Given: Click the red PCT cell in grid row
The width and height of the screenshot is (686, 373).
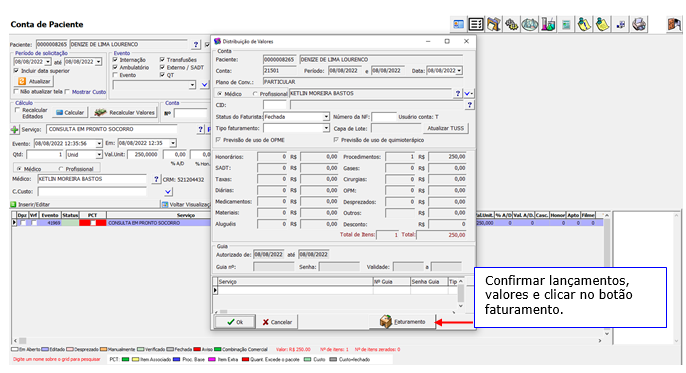Looking at the screenshot, I should pos(92,223).
